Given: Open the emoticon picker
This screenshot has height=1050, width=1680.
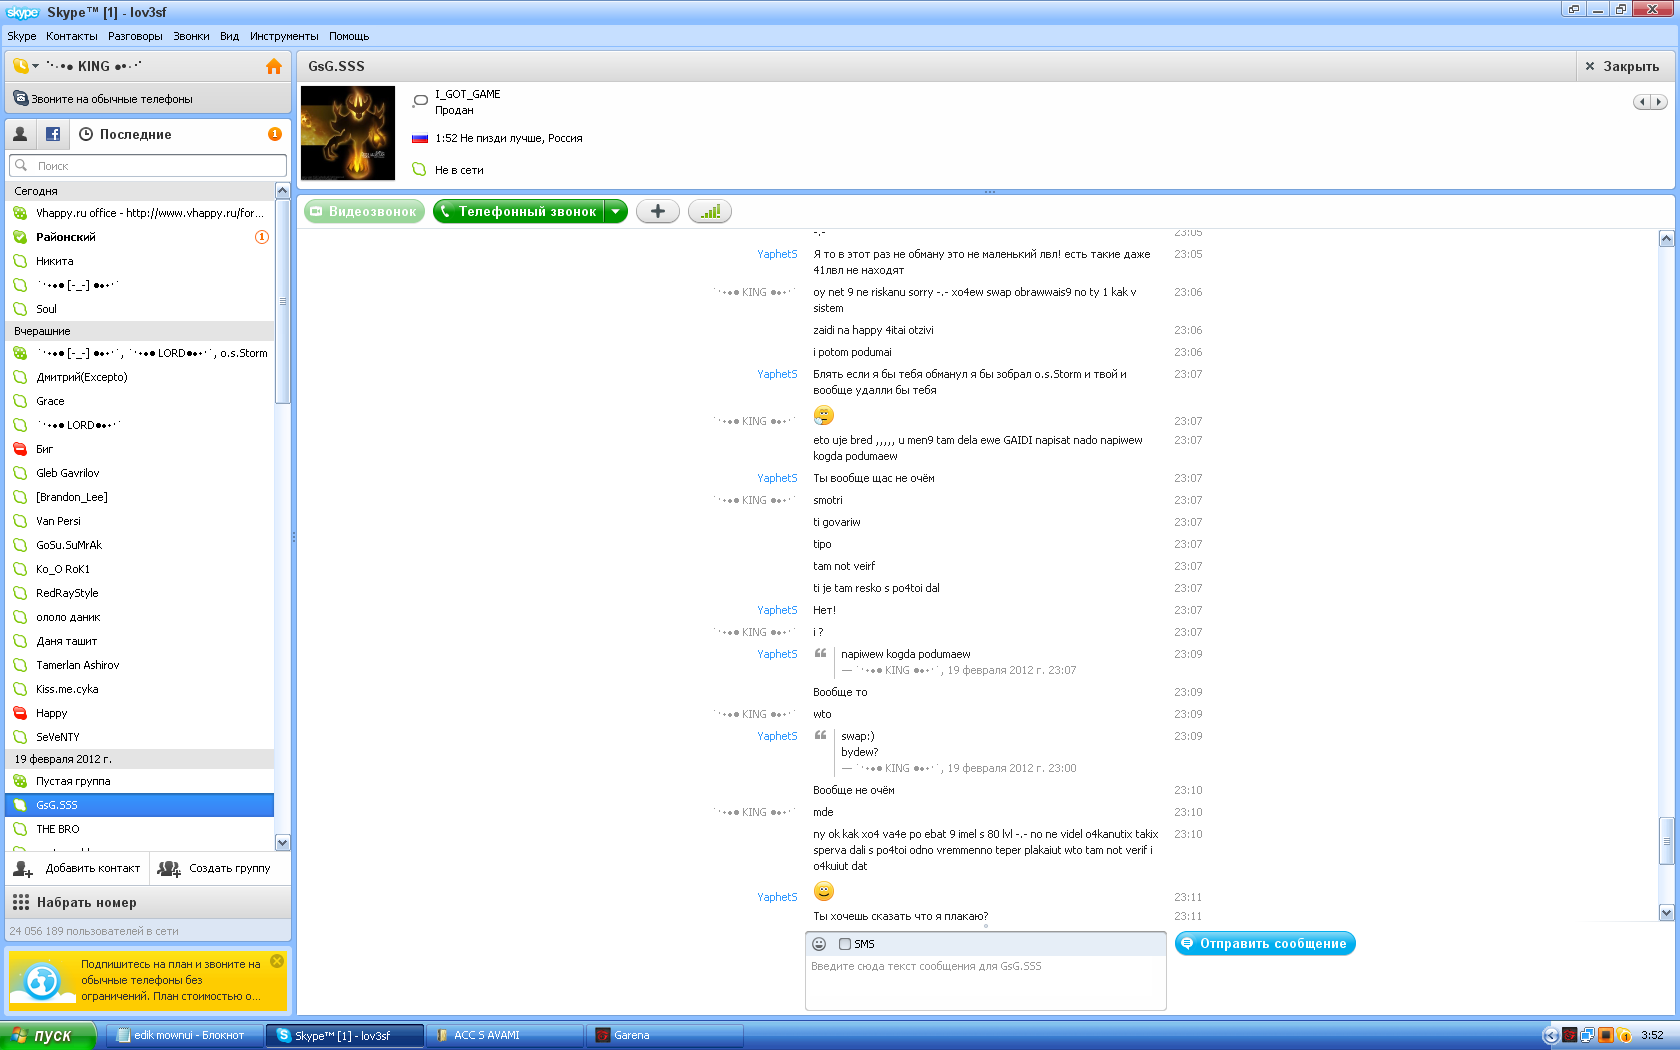Looking at the screenshot, I should pos(819,944).
